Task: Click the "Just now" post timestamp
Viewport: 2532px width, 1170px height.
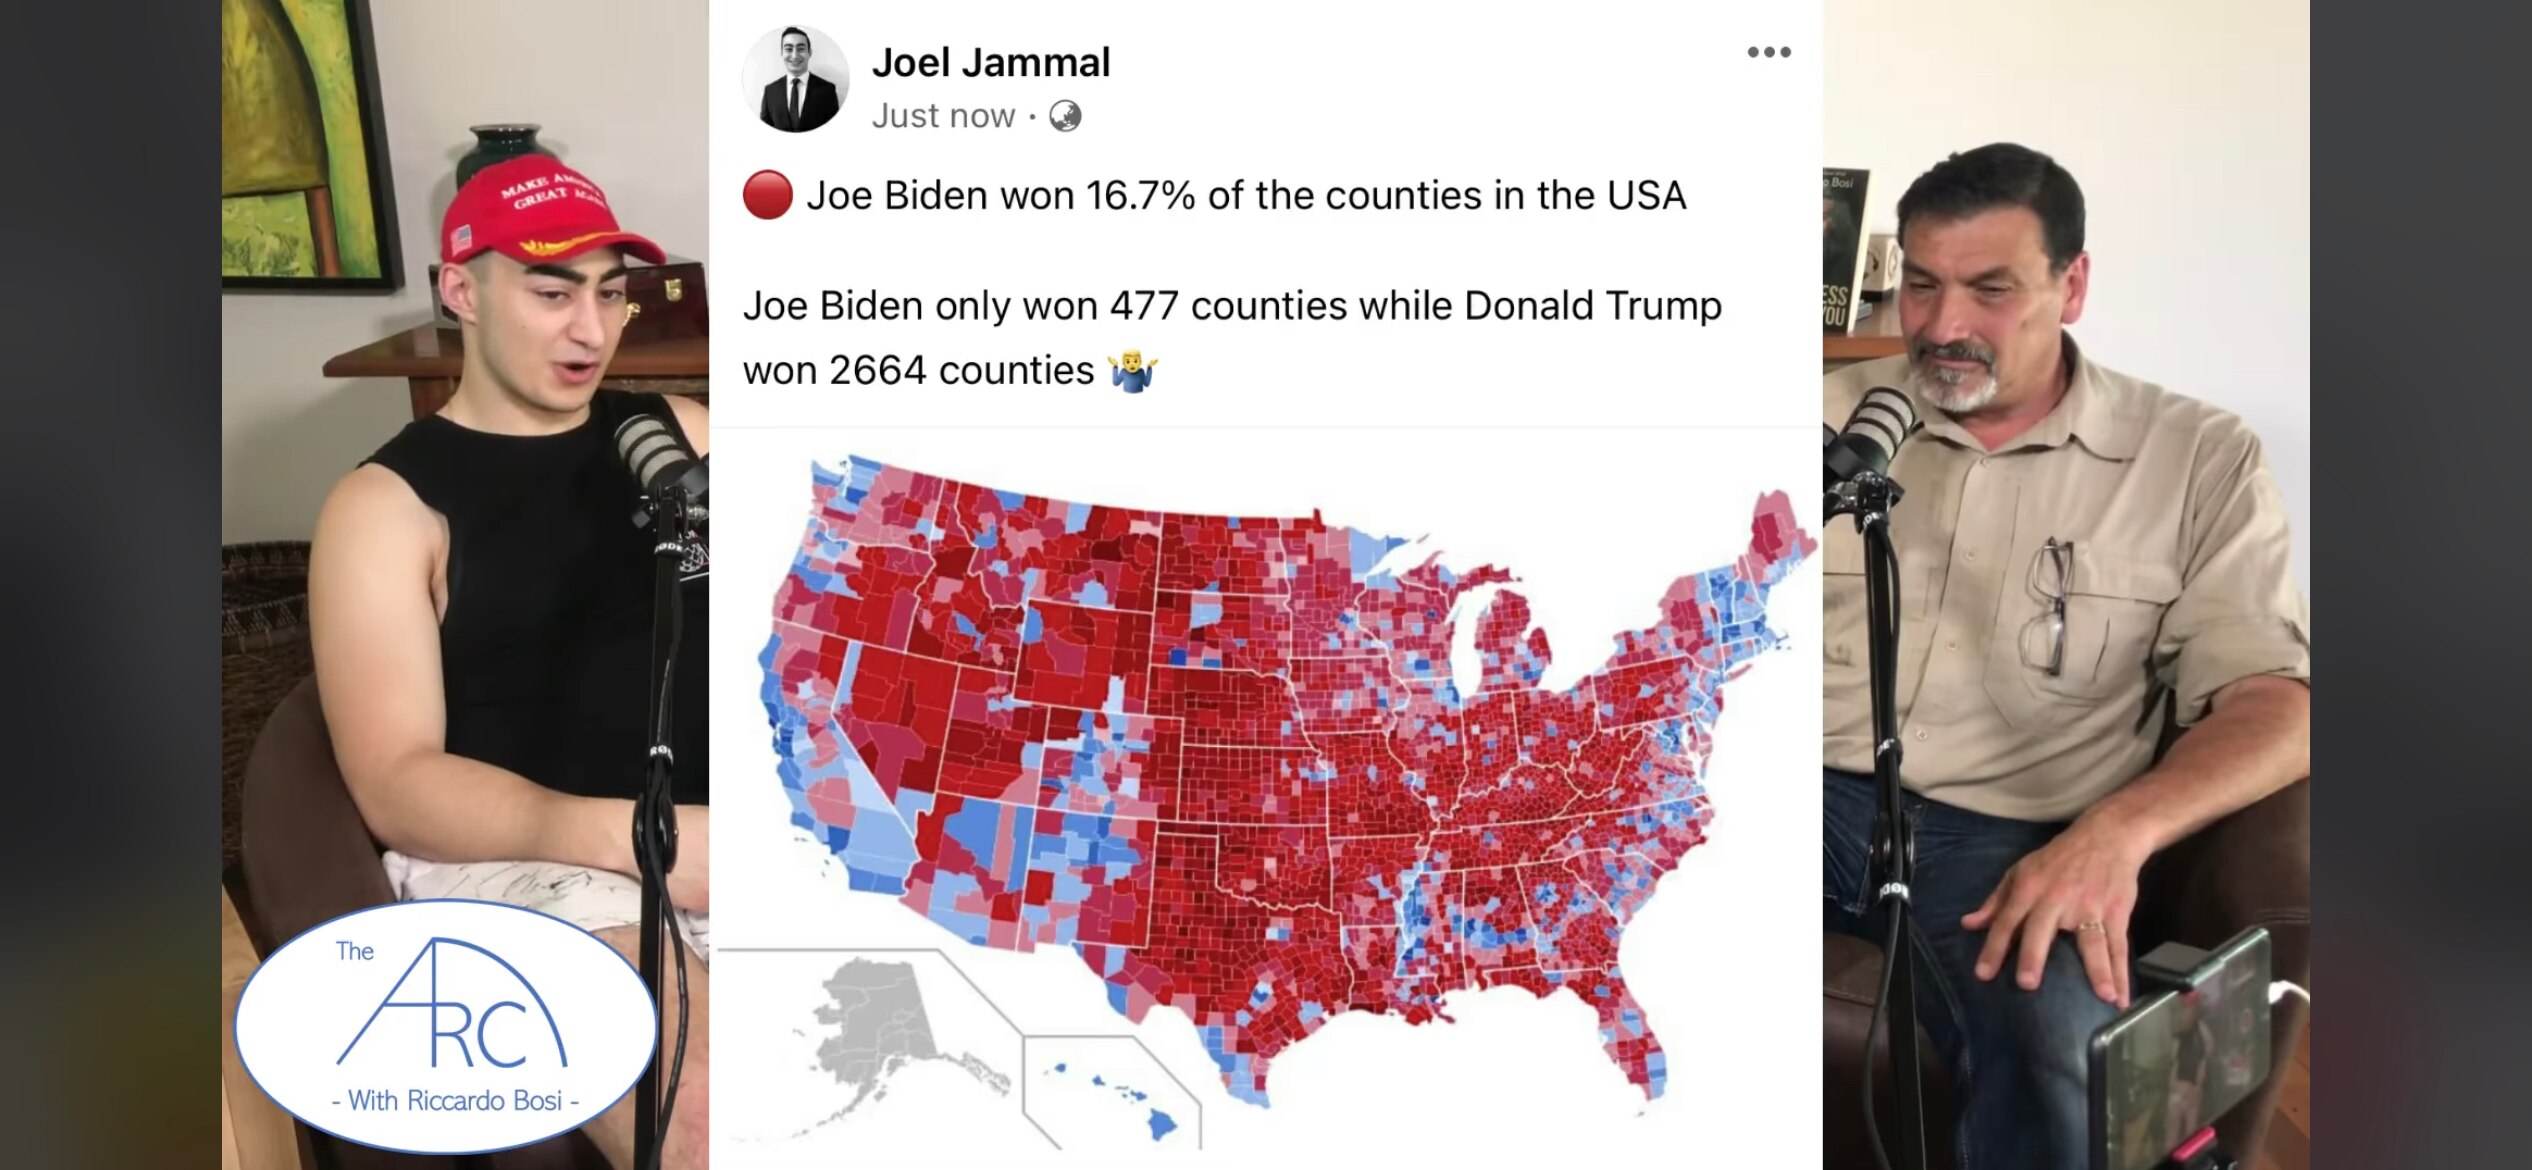Action: [943, 116]
